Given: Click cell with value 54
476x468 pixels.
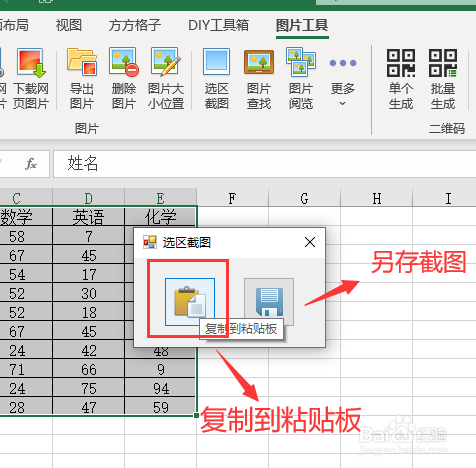Looking at the screenshot, I should 26,274.
